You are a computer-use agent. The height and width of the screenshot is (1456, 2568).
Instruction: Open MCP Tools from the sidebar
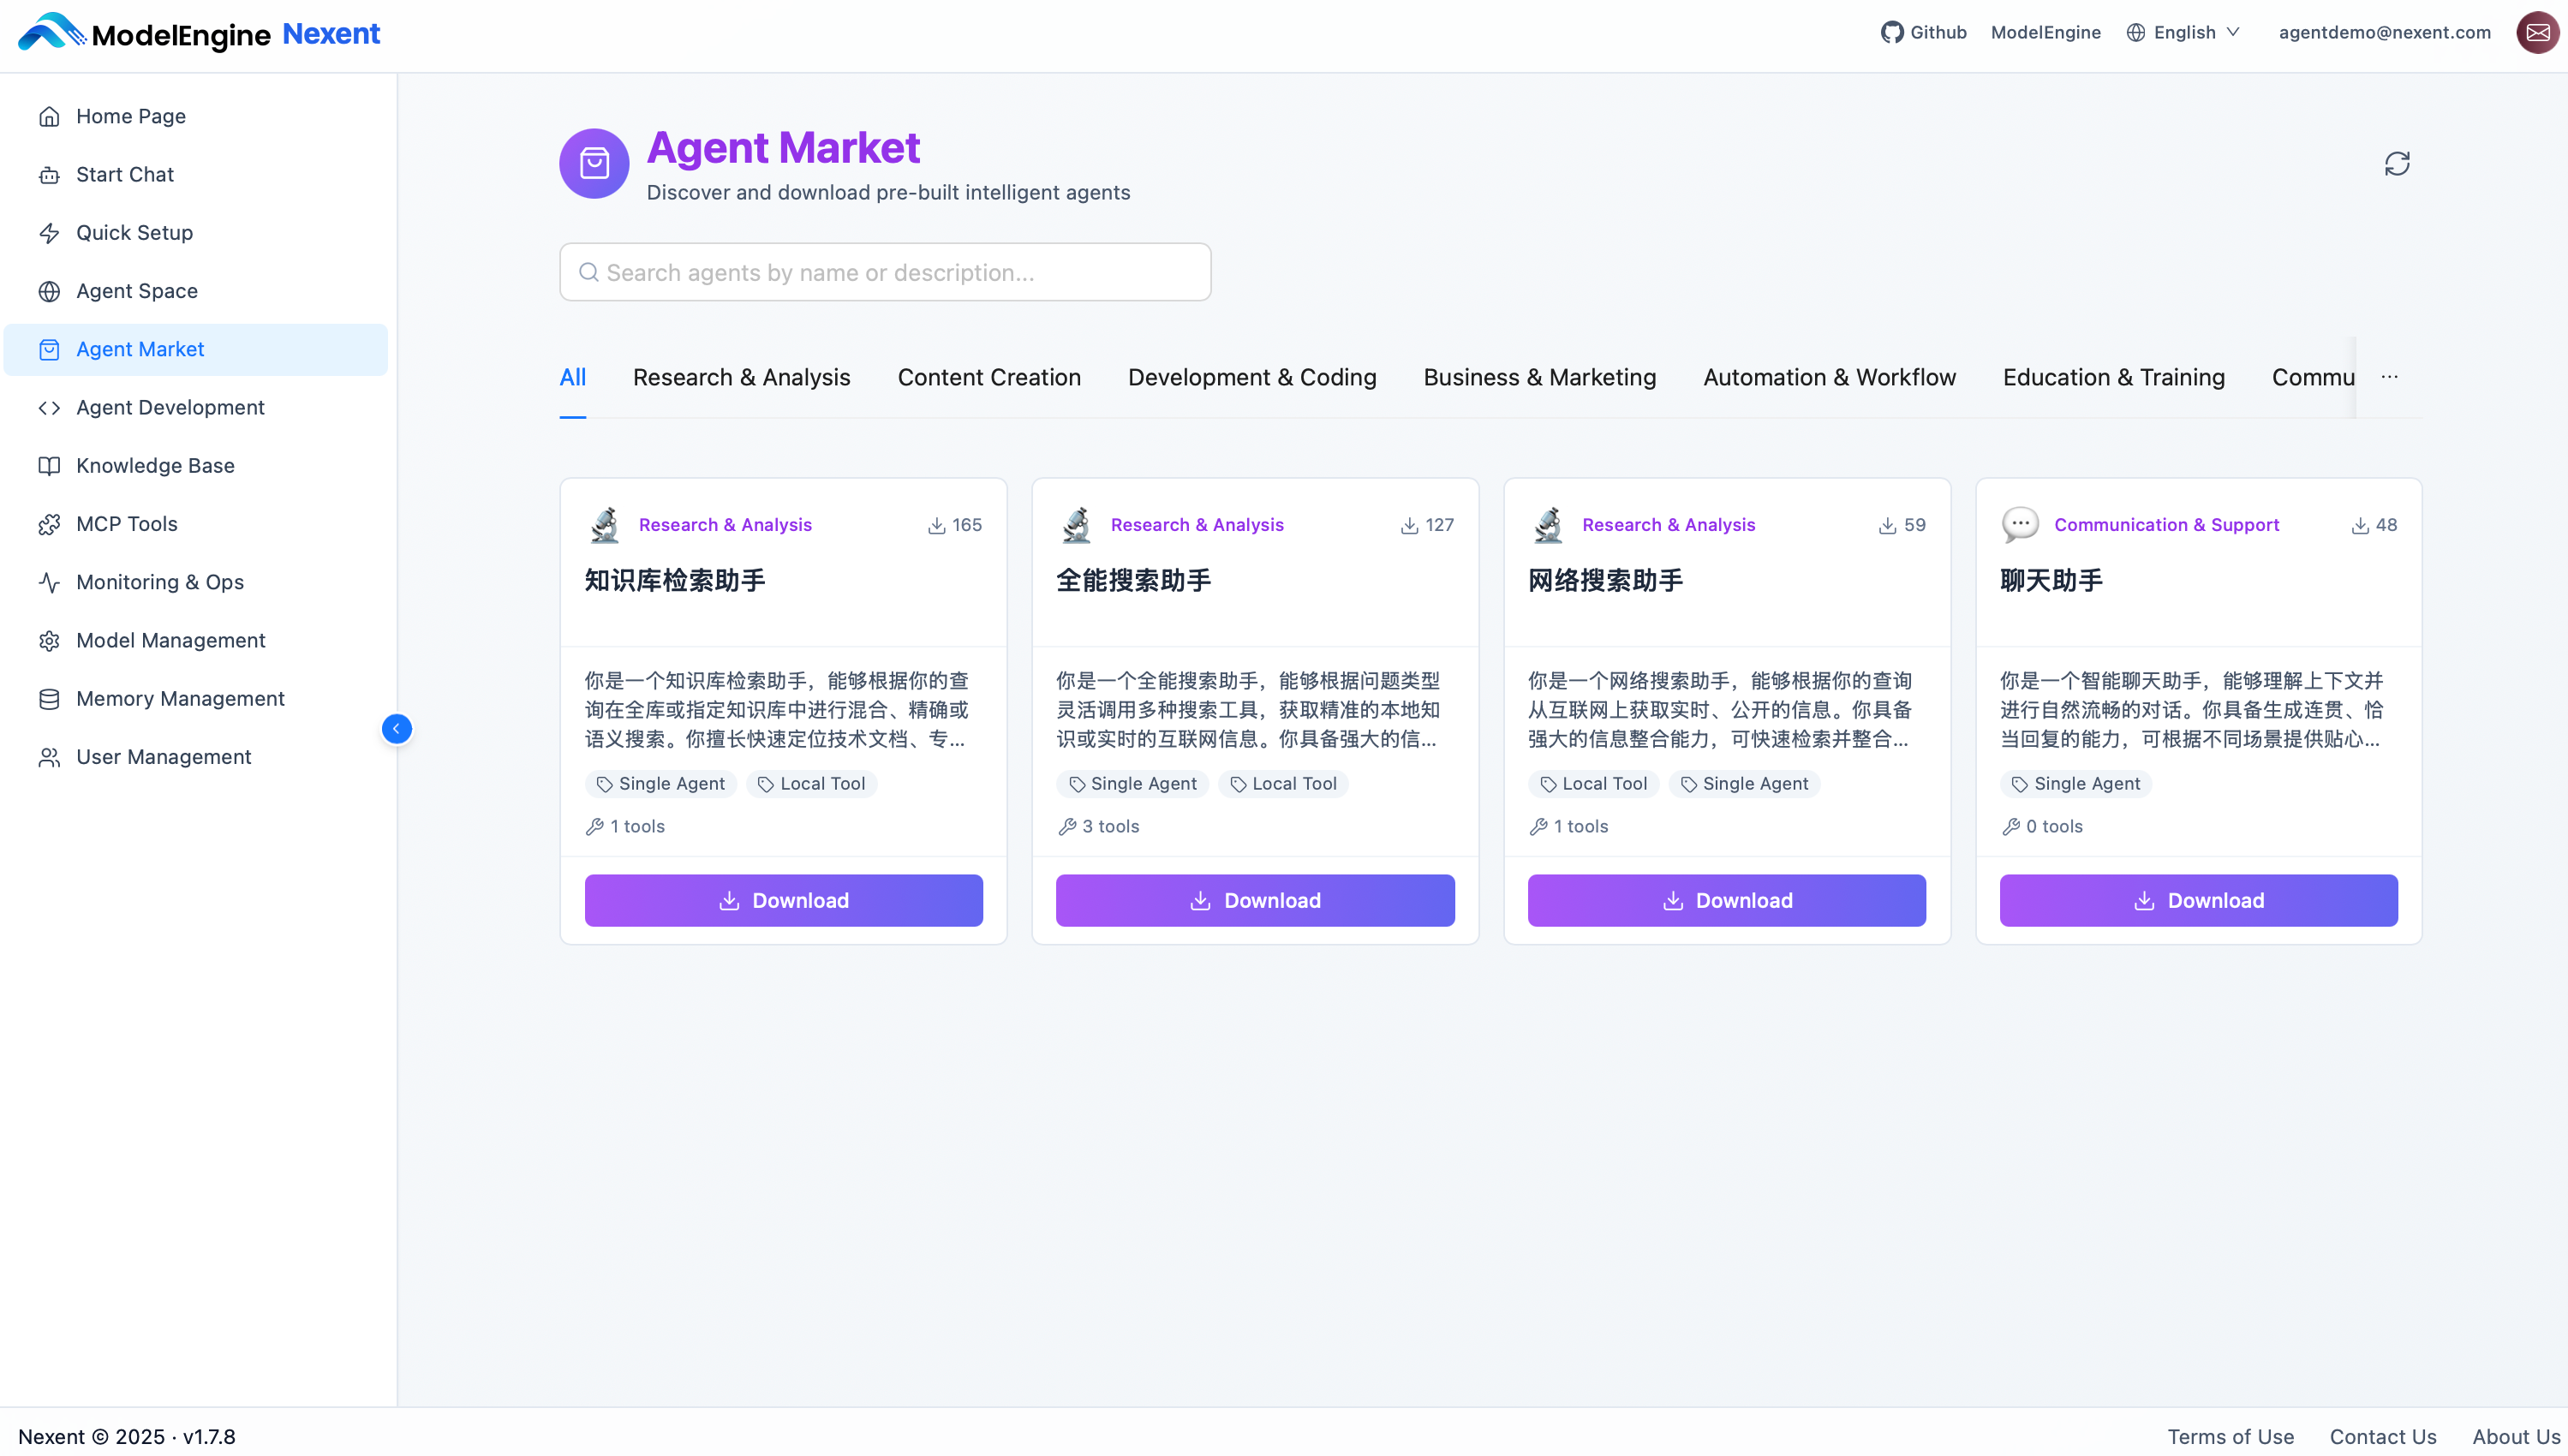point(127,523)
